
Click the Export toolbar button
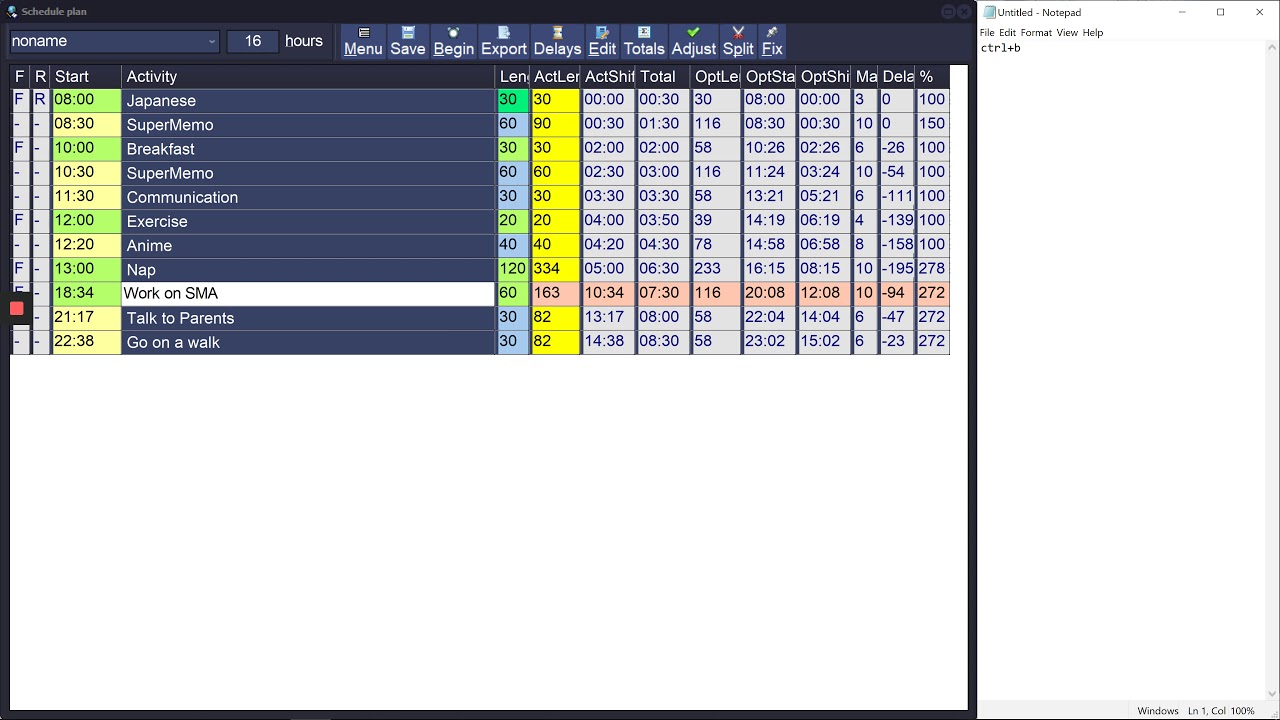point(504,41)
